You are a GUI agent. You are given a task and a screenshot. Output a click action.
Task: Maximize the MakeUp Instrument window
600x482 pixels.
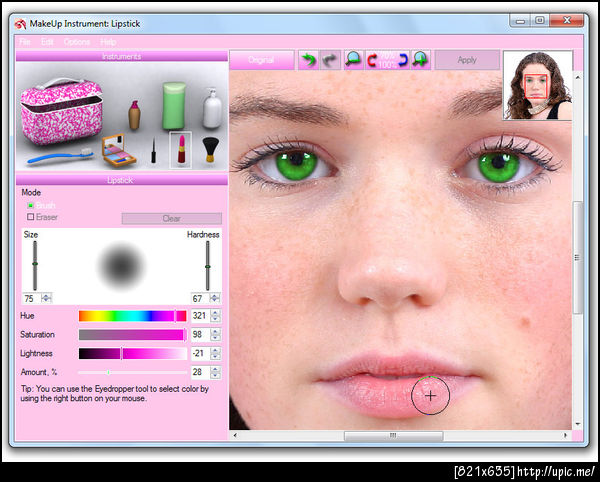[x=540, y=20]
